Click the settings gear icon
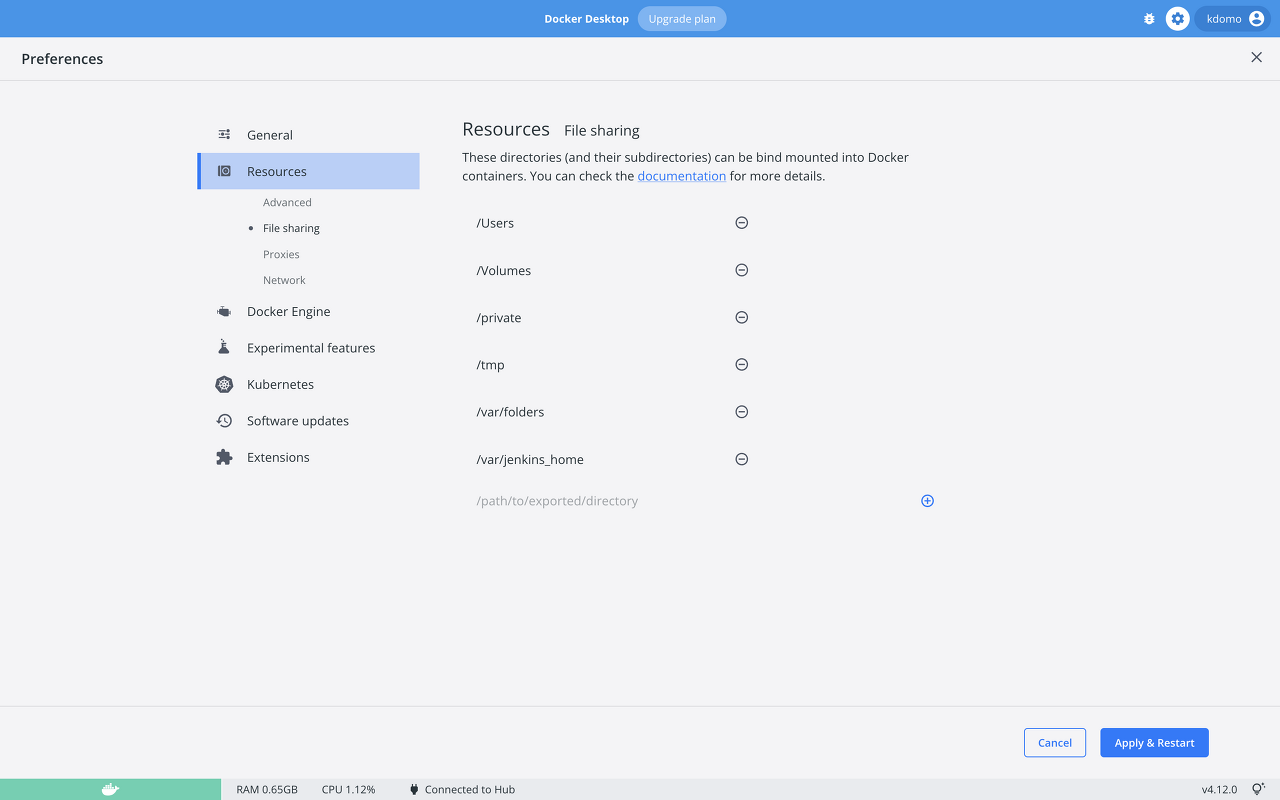Viewport: 1280px width, 800px height. click(1178, 19)
